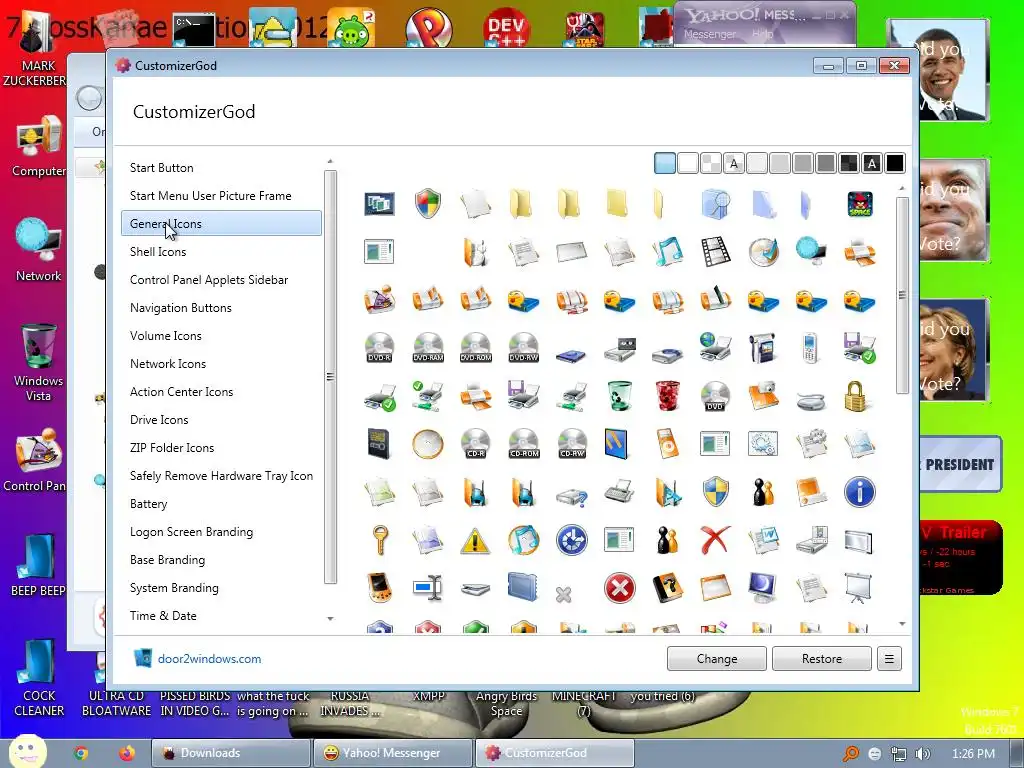The image size is (1024, 768).
Task: Select the magnifier search folder icon
Action: click(x=715, y=204)
